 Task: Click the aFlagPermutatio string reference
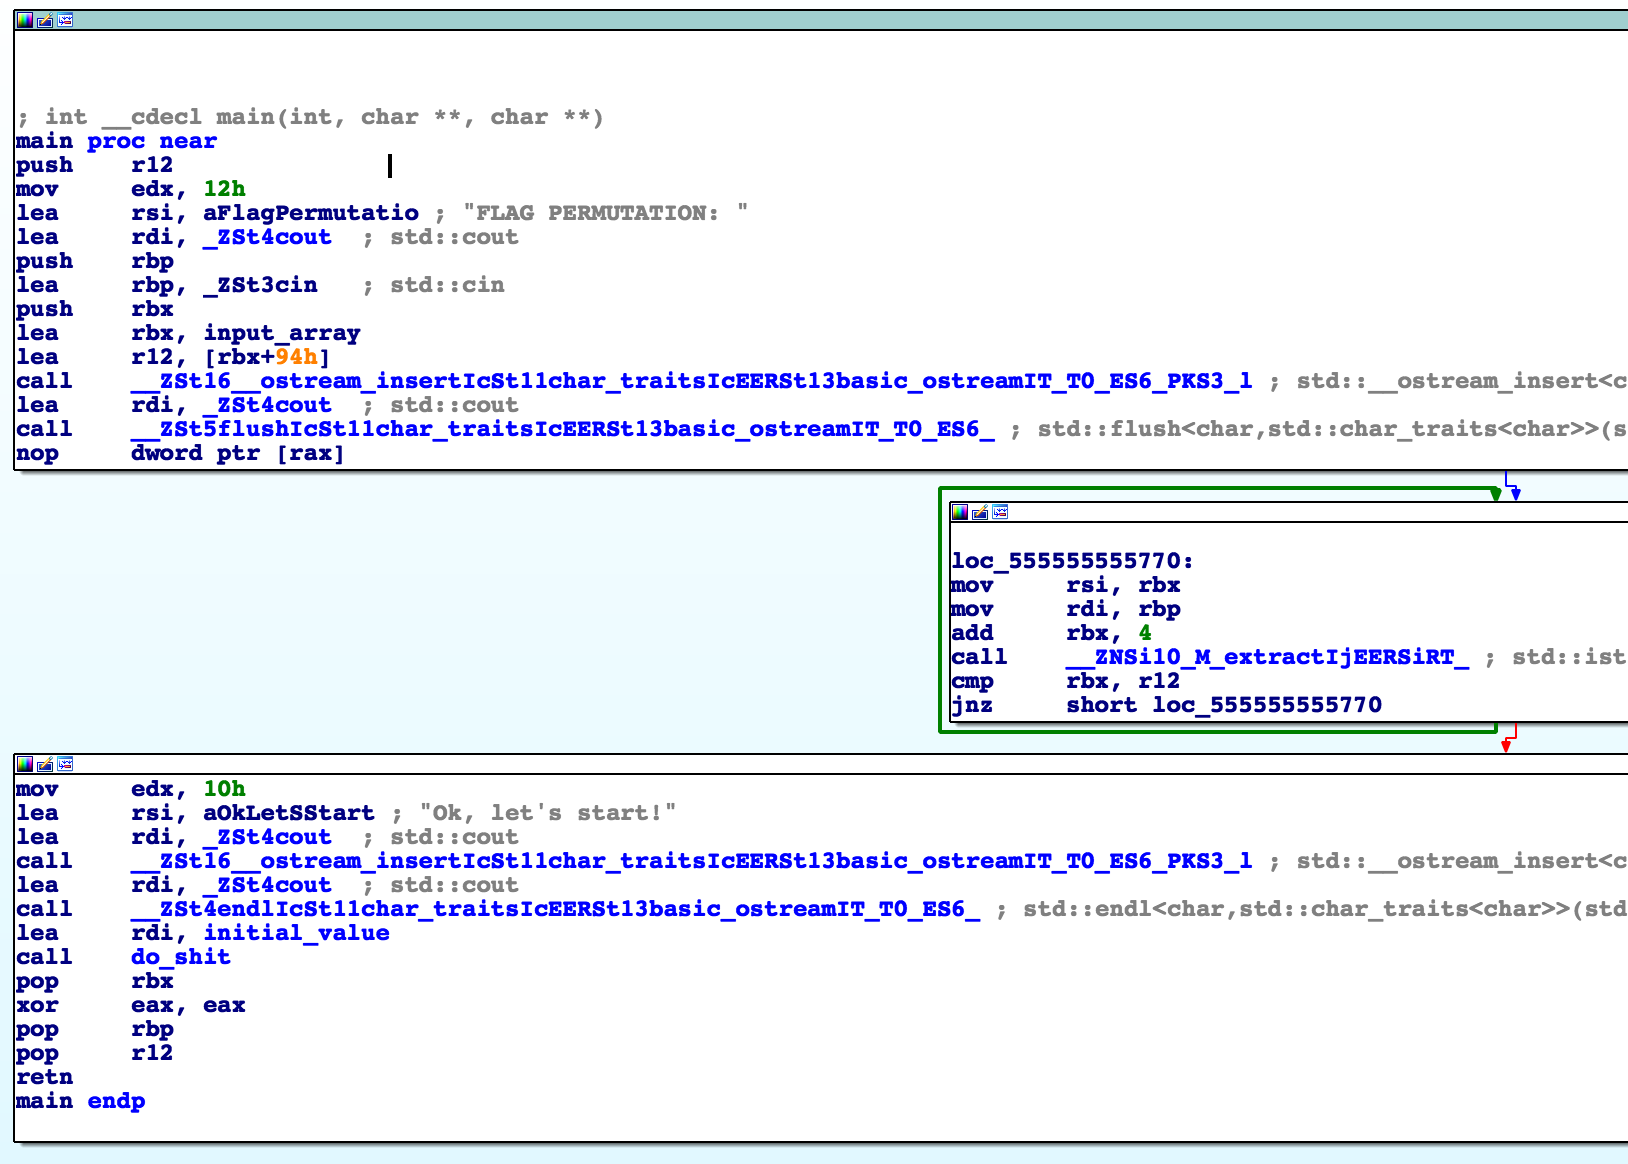[x=310, y=213]
